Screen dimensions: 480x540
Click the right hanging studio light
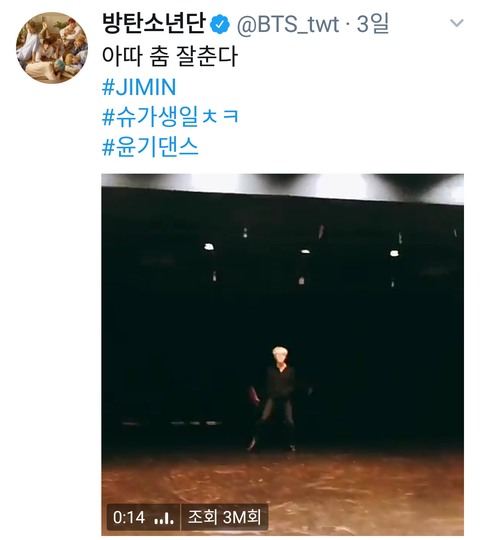point(394,253)
